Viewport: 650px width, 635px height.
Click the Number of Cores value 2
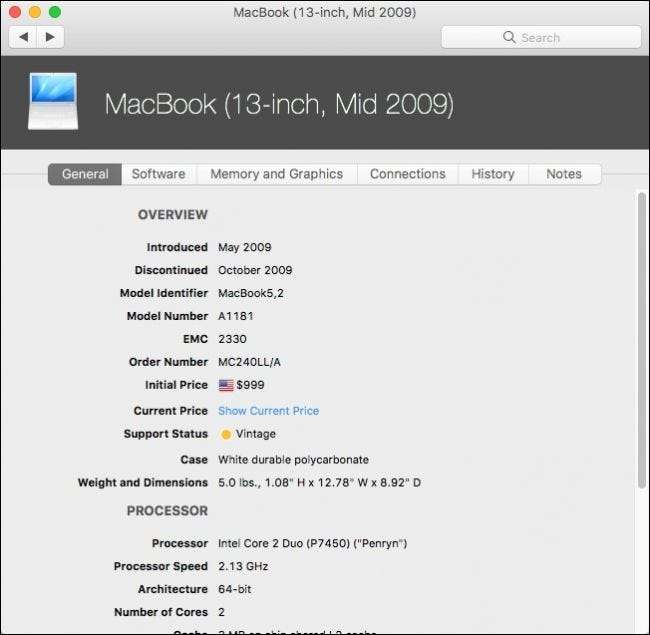(221, 613)
